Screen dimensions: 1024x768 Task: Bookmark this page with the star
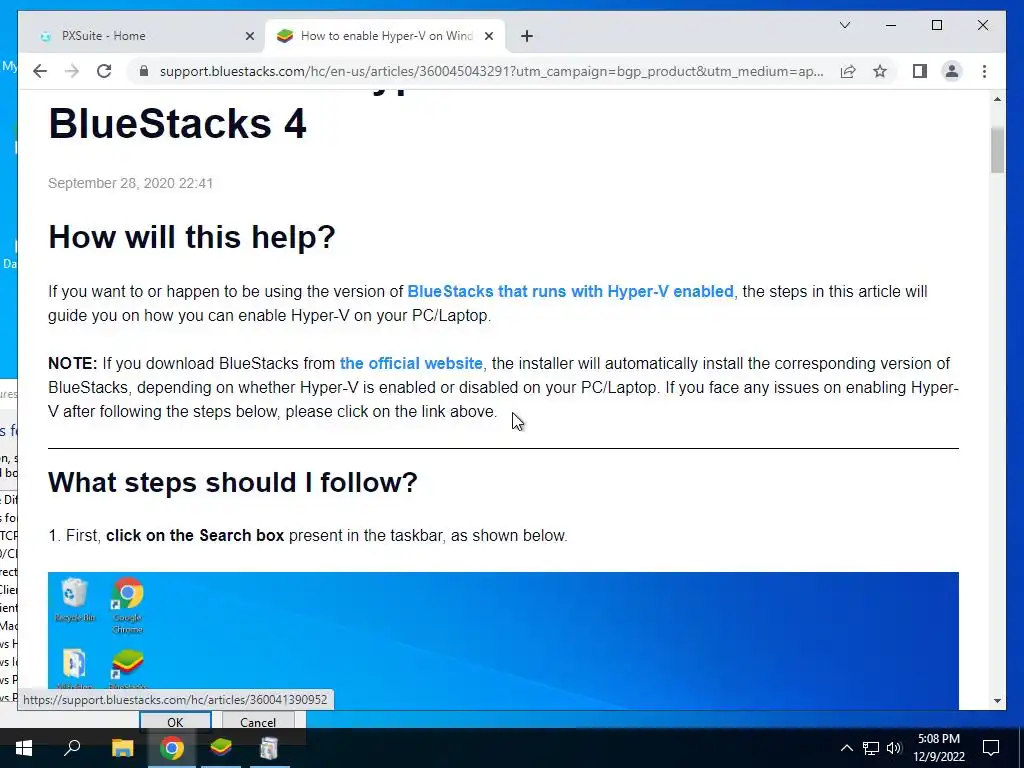point(880,71)
